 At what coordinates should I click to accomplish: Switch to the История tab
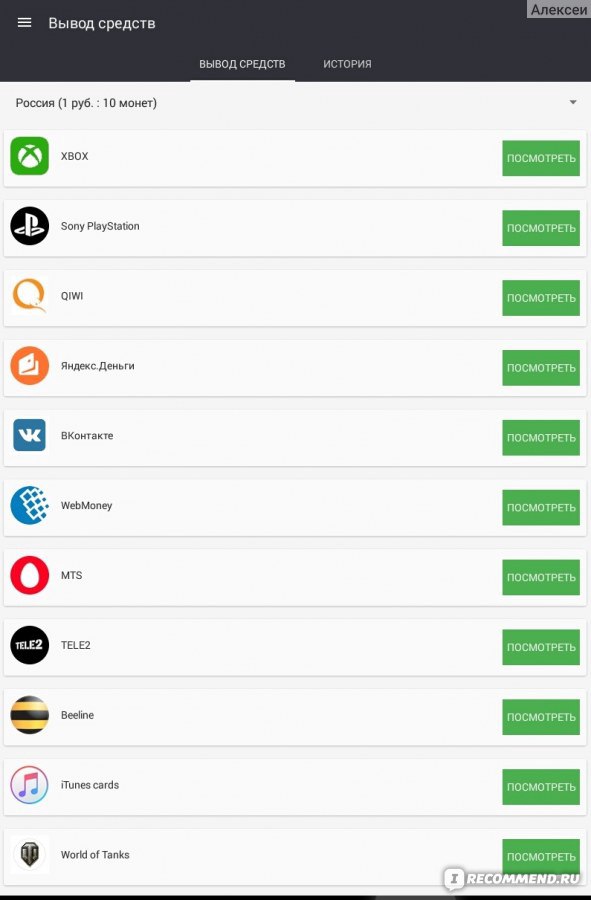(x=347, y=64)
